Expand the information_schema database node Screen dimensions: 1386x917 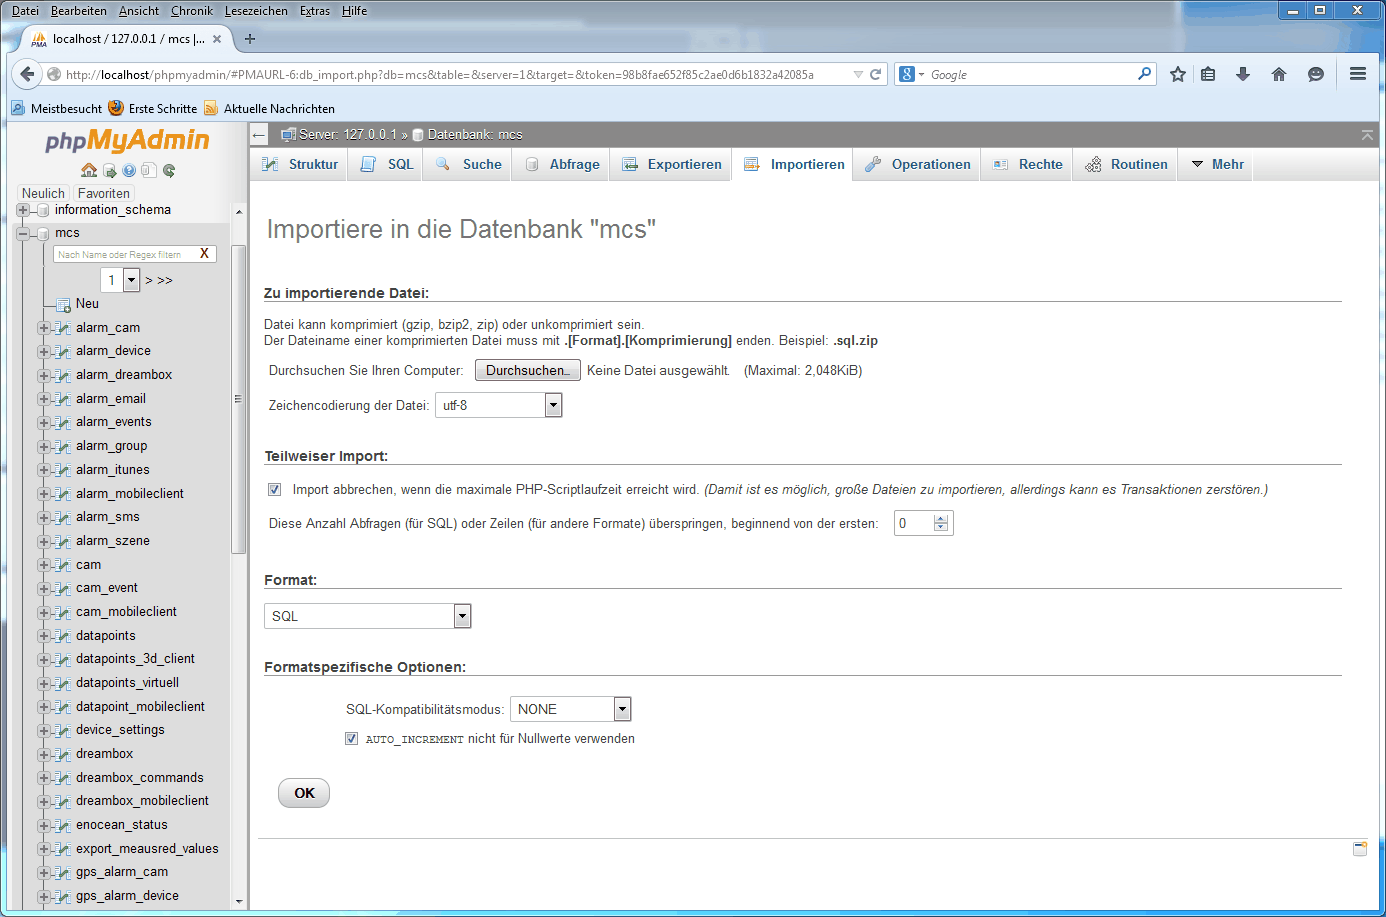click(23, 210)
